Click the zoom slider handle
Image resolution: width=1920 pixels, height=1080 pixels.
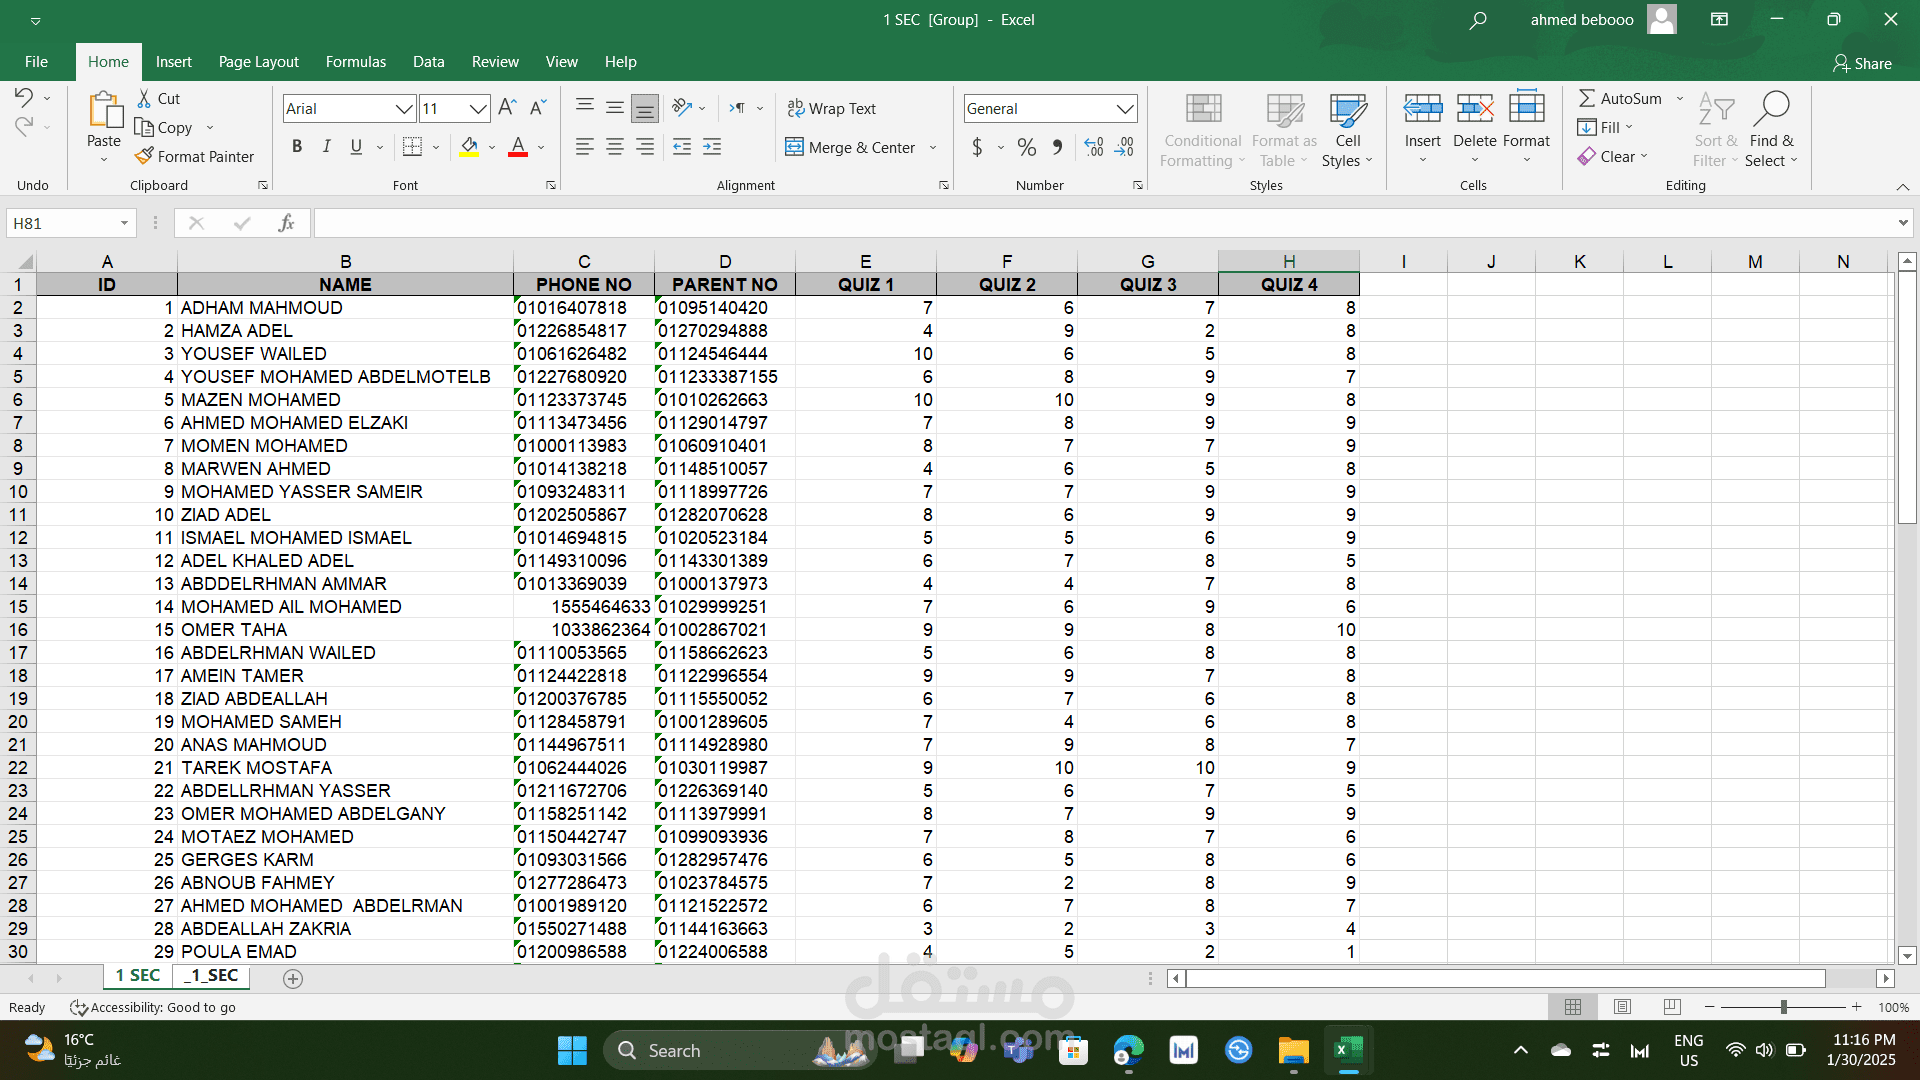(1784, 1007)
